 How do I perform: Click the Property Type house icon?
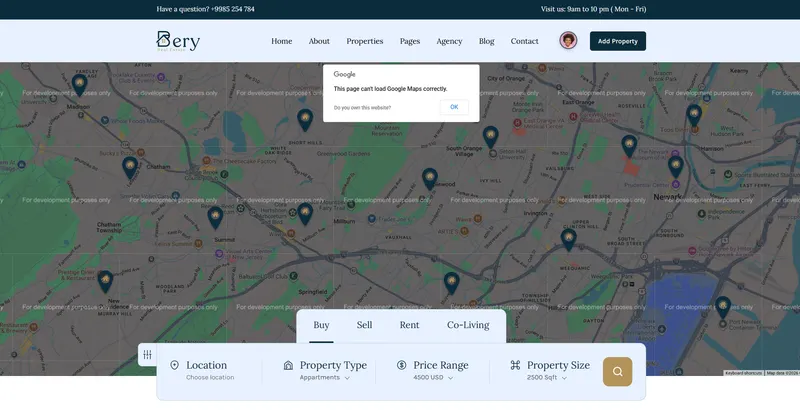(x=288, y=365)
